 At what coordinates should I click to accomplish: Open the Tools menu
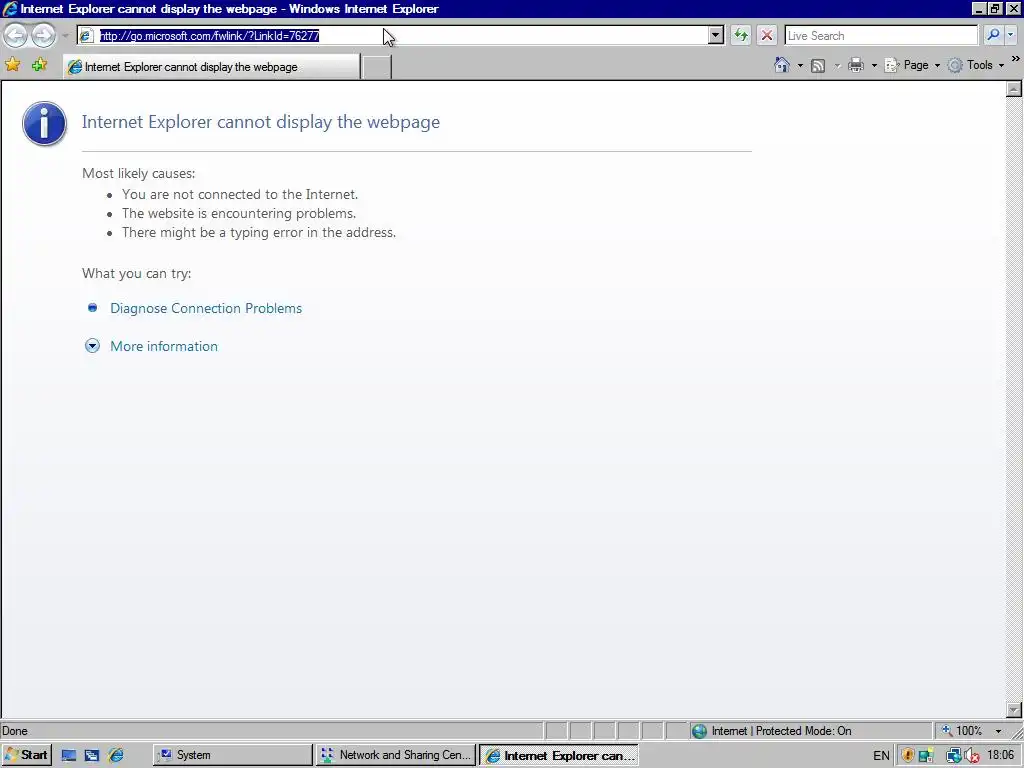(x=976, y=65)
